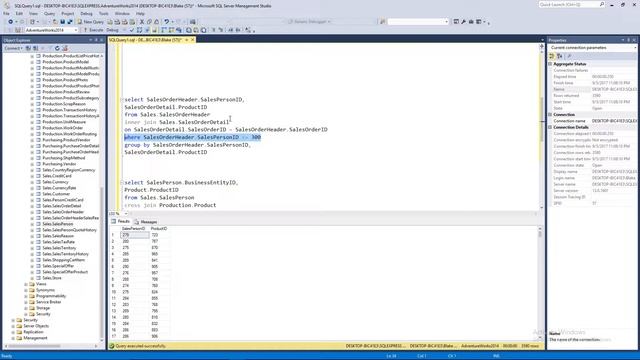Screen dimensions: 640x360
Task: Expand the Programmability folder node
Action: 26,296
